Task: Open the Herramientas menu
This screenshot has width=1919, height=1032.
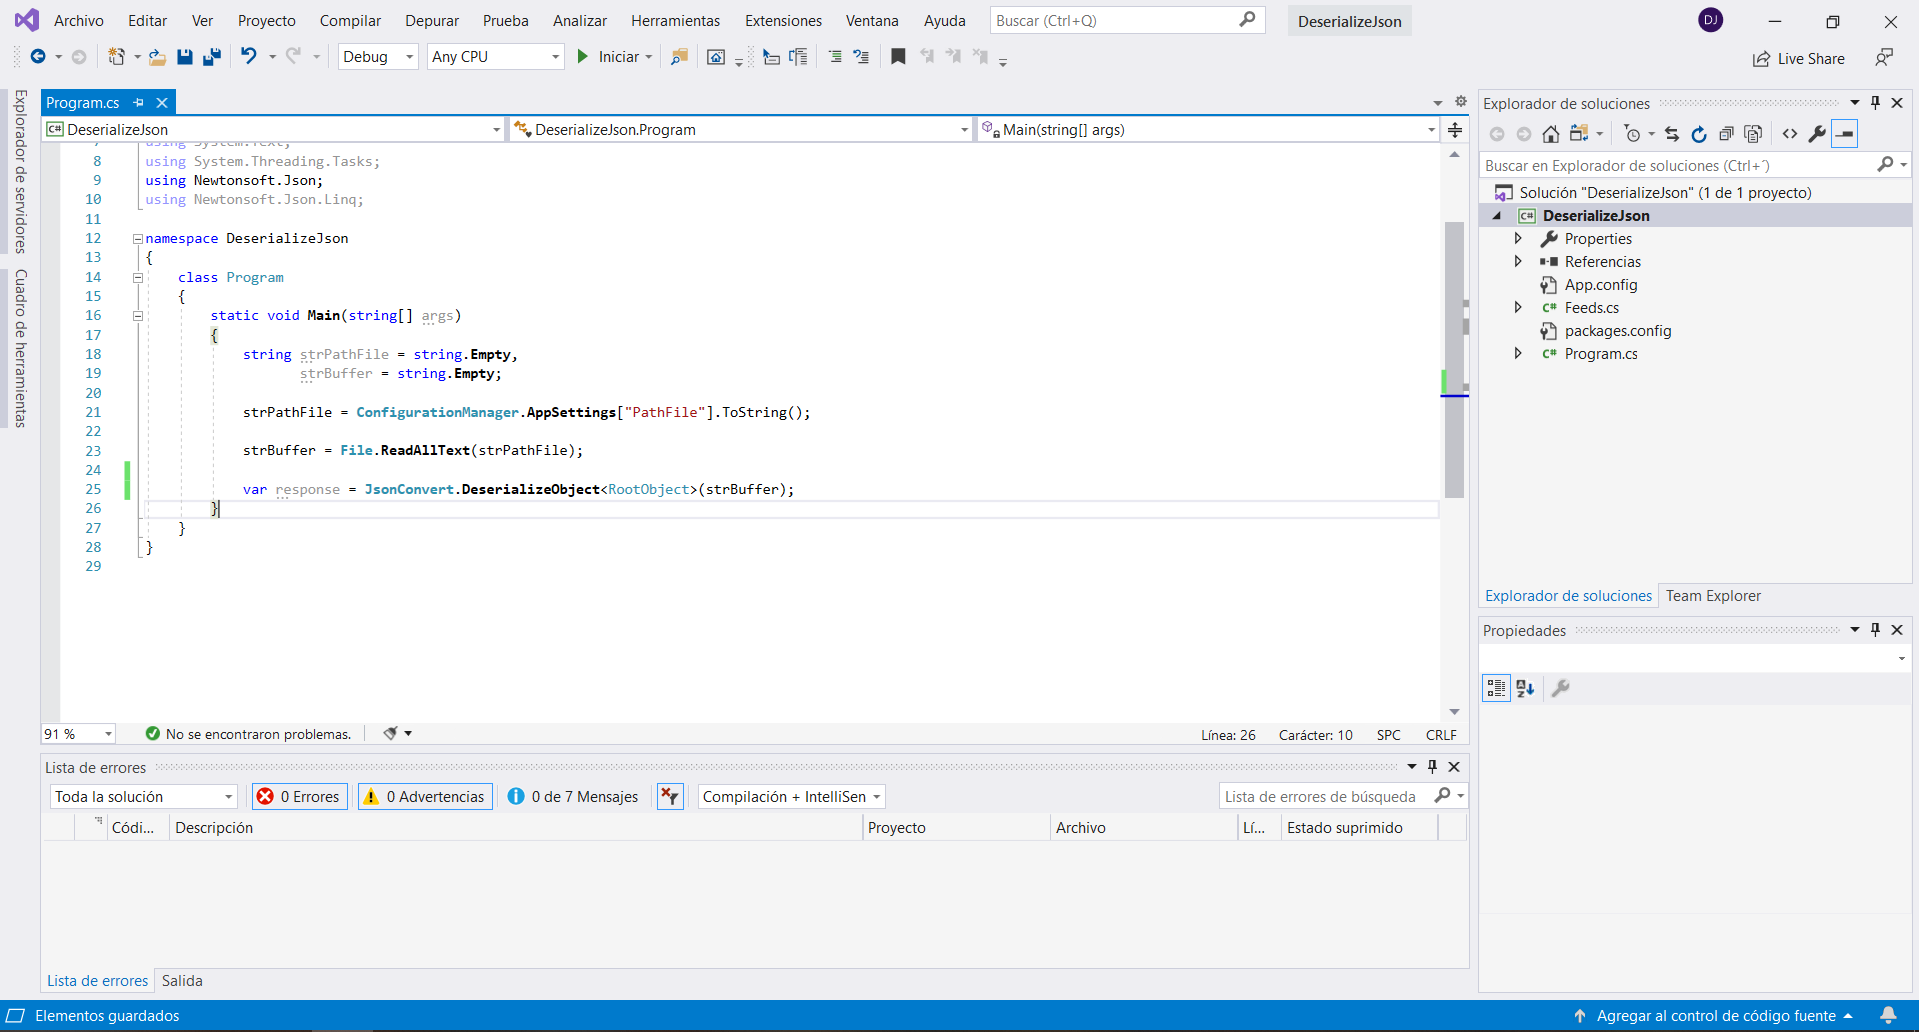Action: 675,21
